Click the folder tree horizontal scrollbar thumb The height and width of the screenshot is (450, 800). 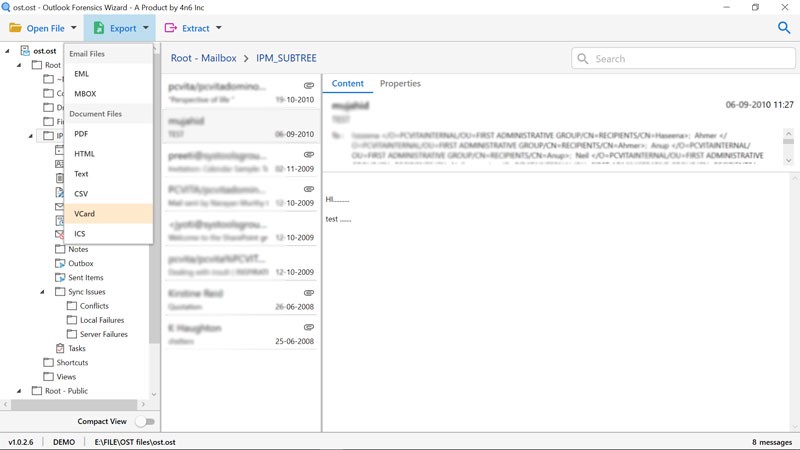tap(74, 405)
